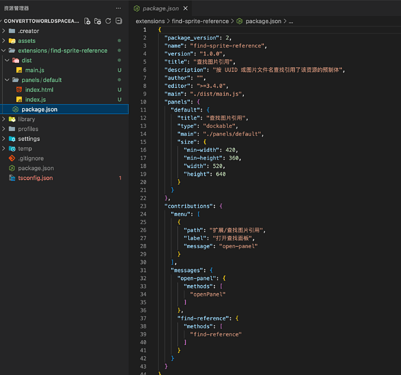The width and height of the screenshot is (401, 375).
Task: Open main.js in the dist folder
Action: point(64,70)
